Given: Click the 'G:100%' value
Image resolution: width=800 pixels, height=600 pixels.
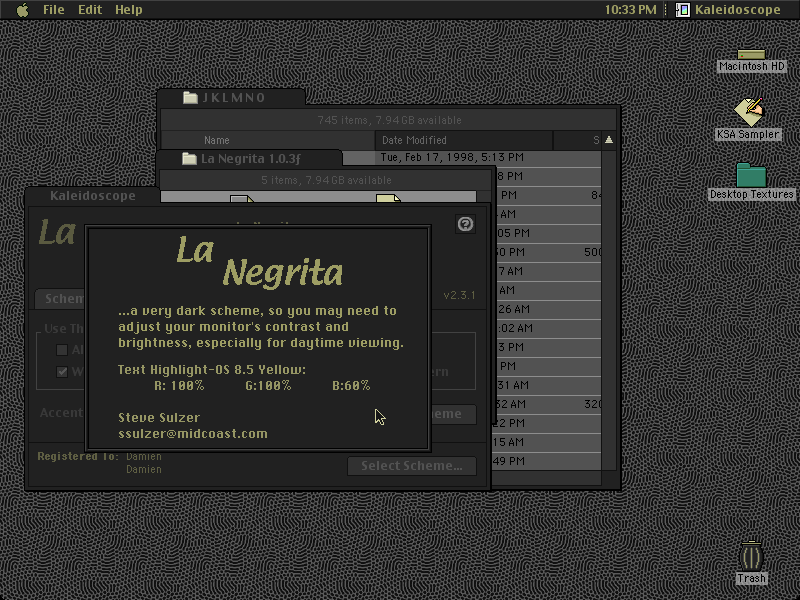Looking at the screenshot, I should point(268,386).
